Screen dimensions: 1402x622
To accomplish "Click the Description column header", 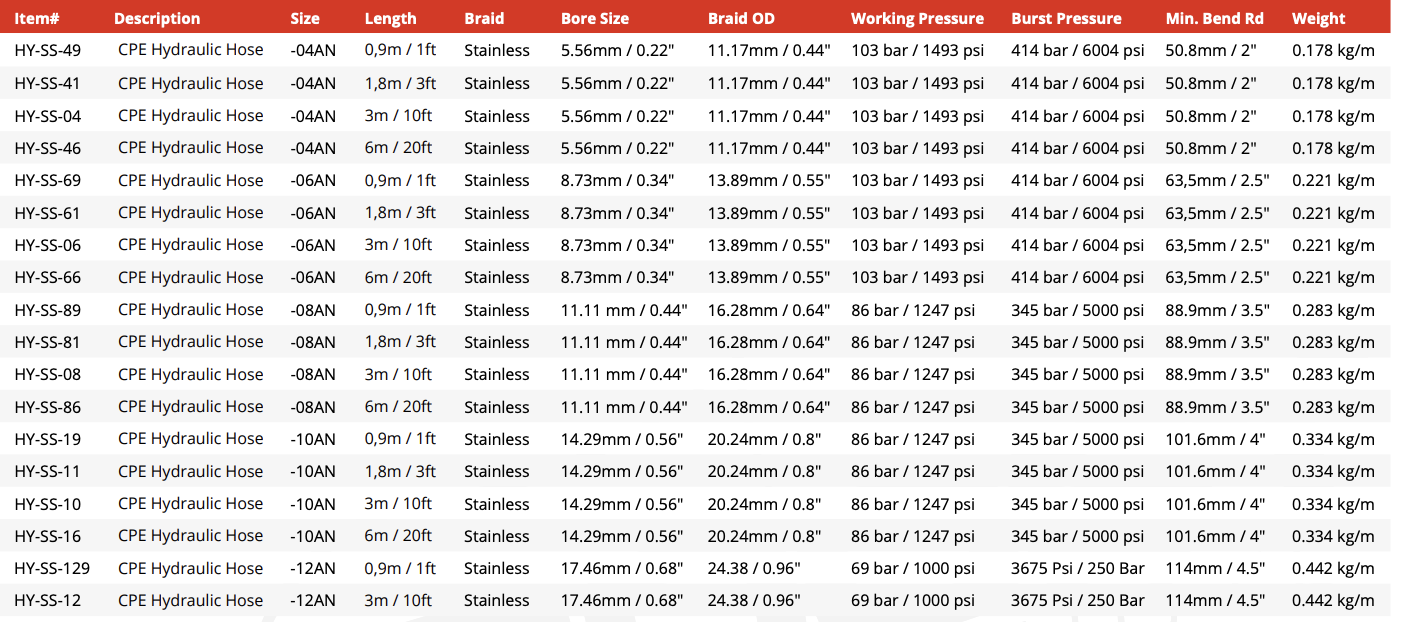I will 157,18.
